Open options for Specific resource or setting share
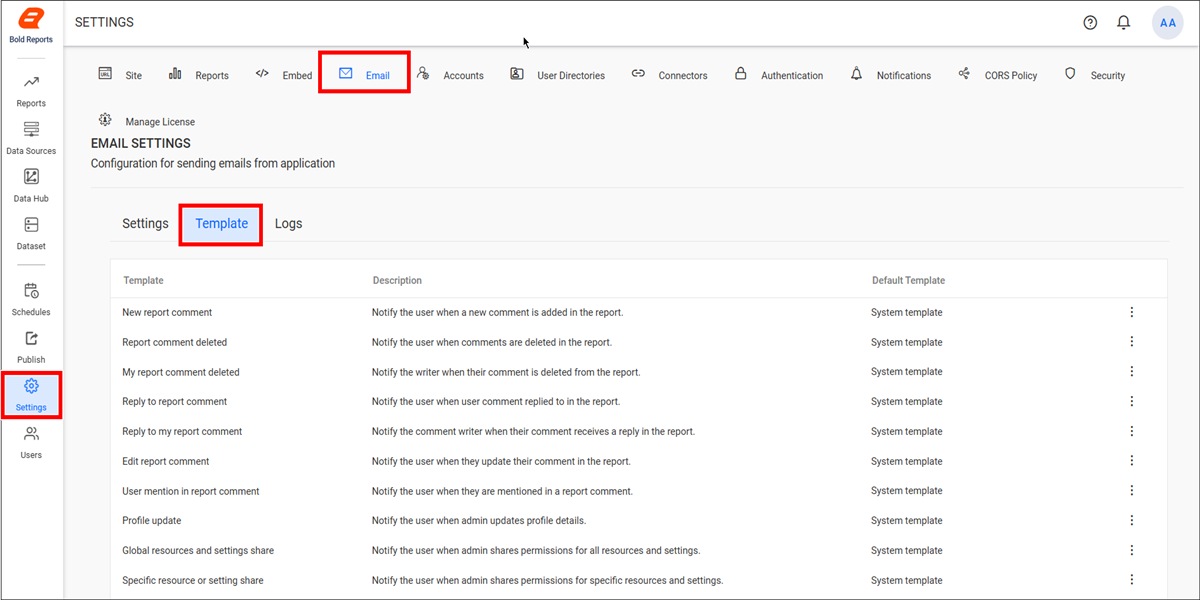The height and width of the screenshot is (600, 1200). tap(1132, 579)
